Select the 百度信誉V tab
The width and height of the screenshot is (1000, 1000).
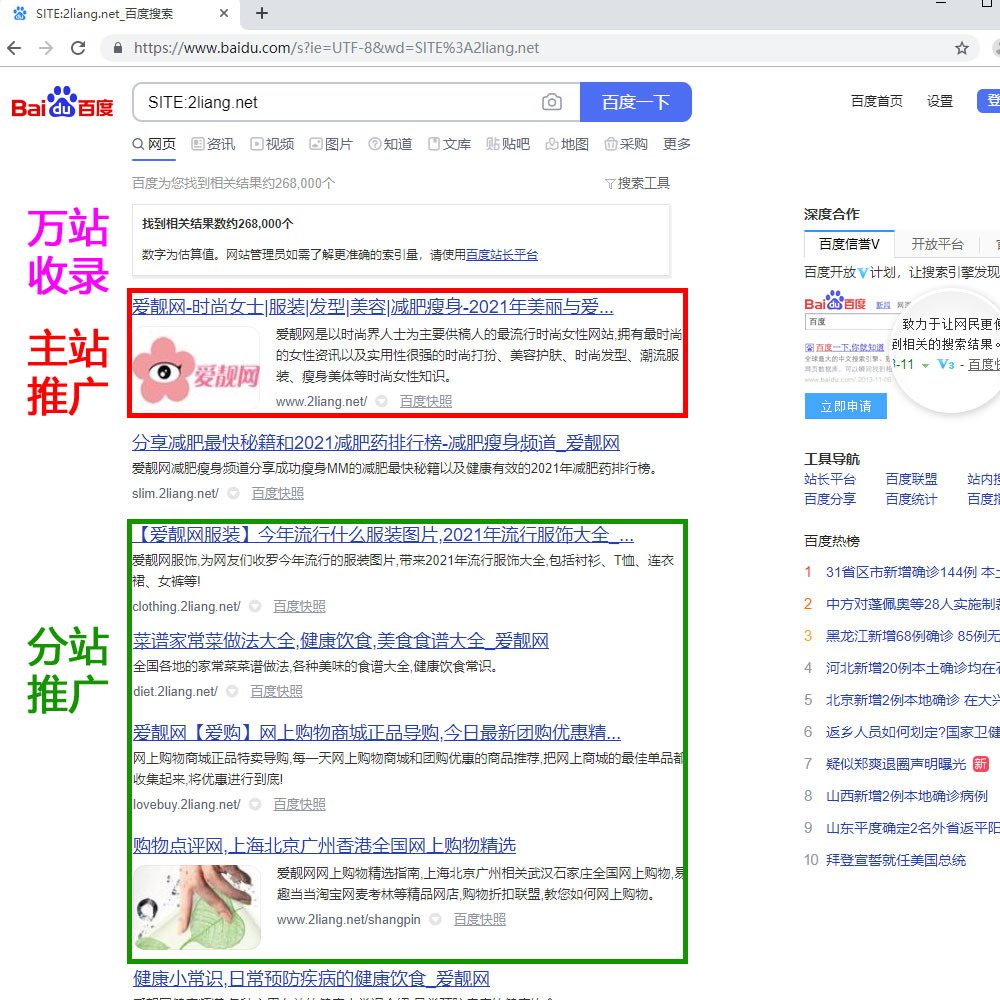[x=849, y=244]
